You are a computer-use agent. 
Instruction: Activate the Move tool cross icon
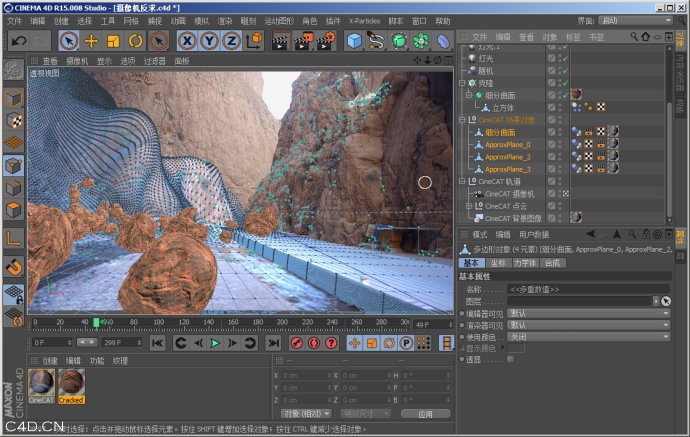point(91,41)
